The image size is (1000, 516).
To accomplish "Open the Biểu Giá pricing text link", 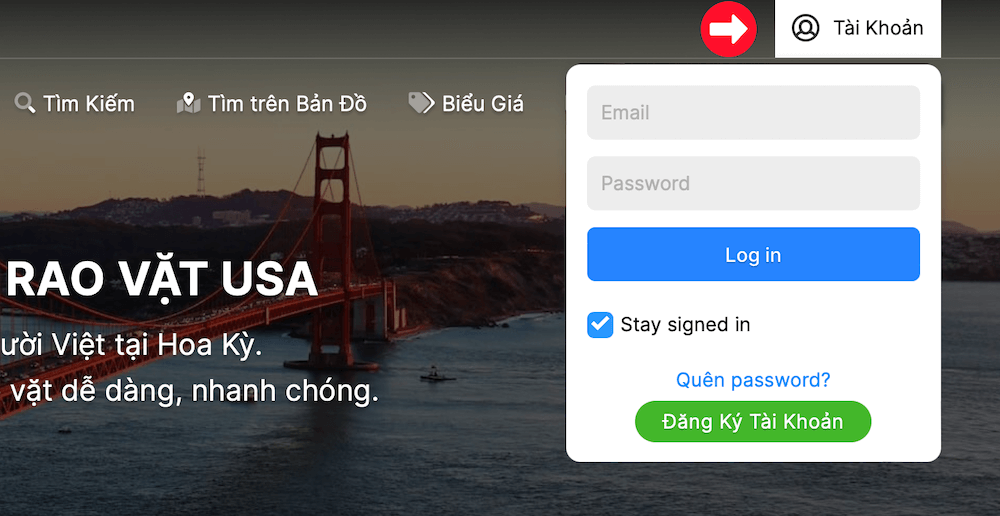I will (x=483, y=103).
